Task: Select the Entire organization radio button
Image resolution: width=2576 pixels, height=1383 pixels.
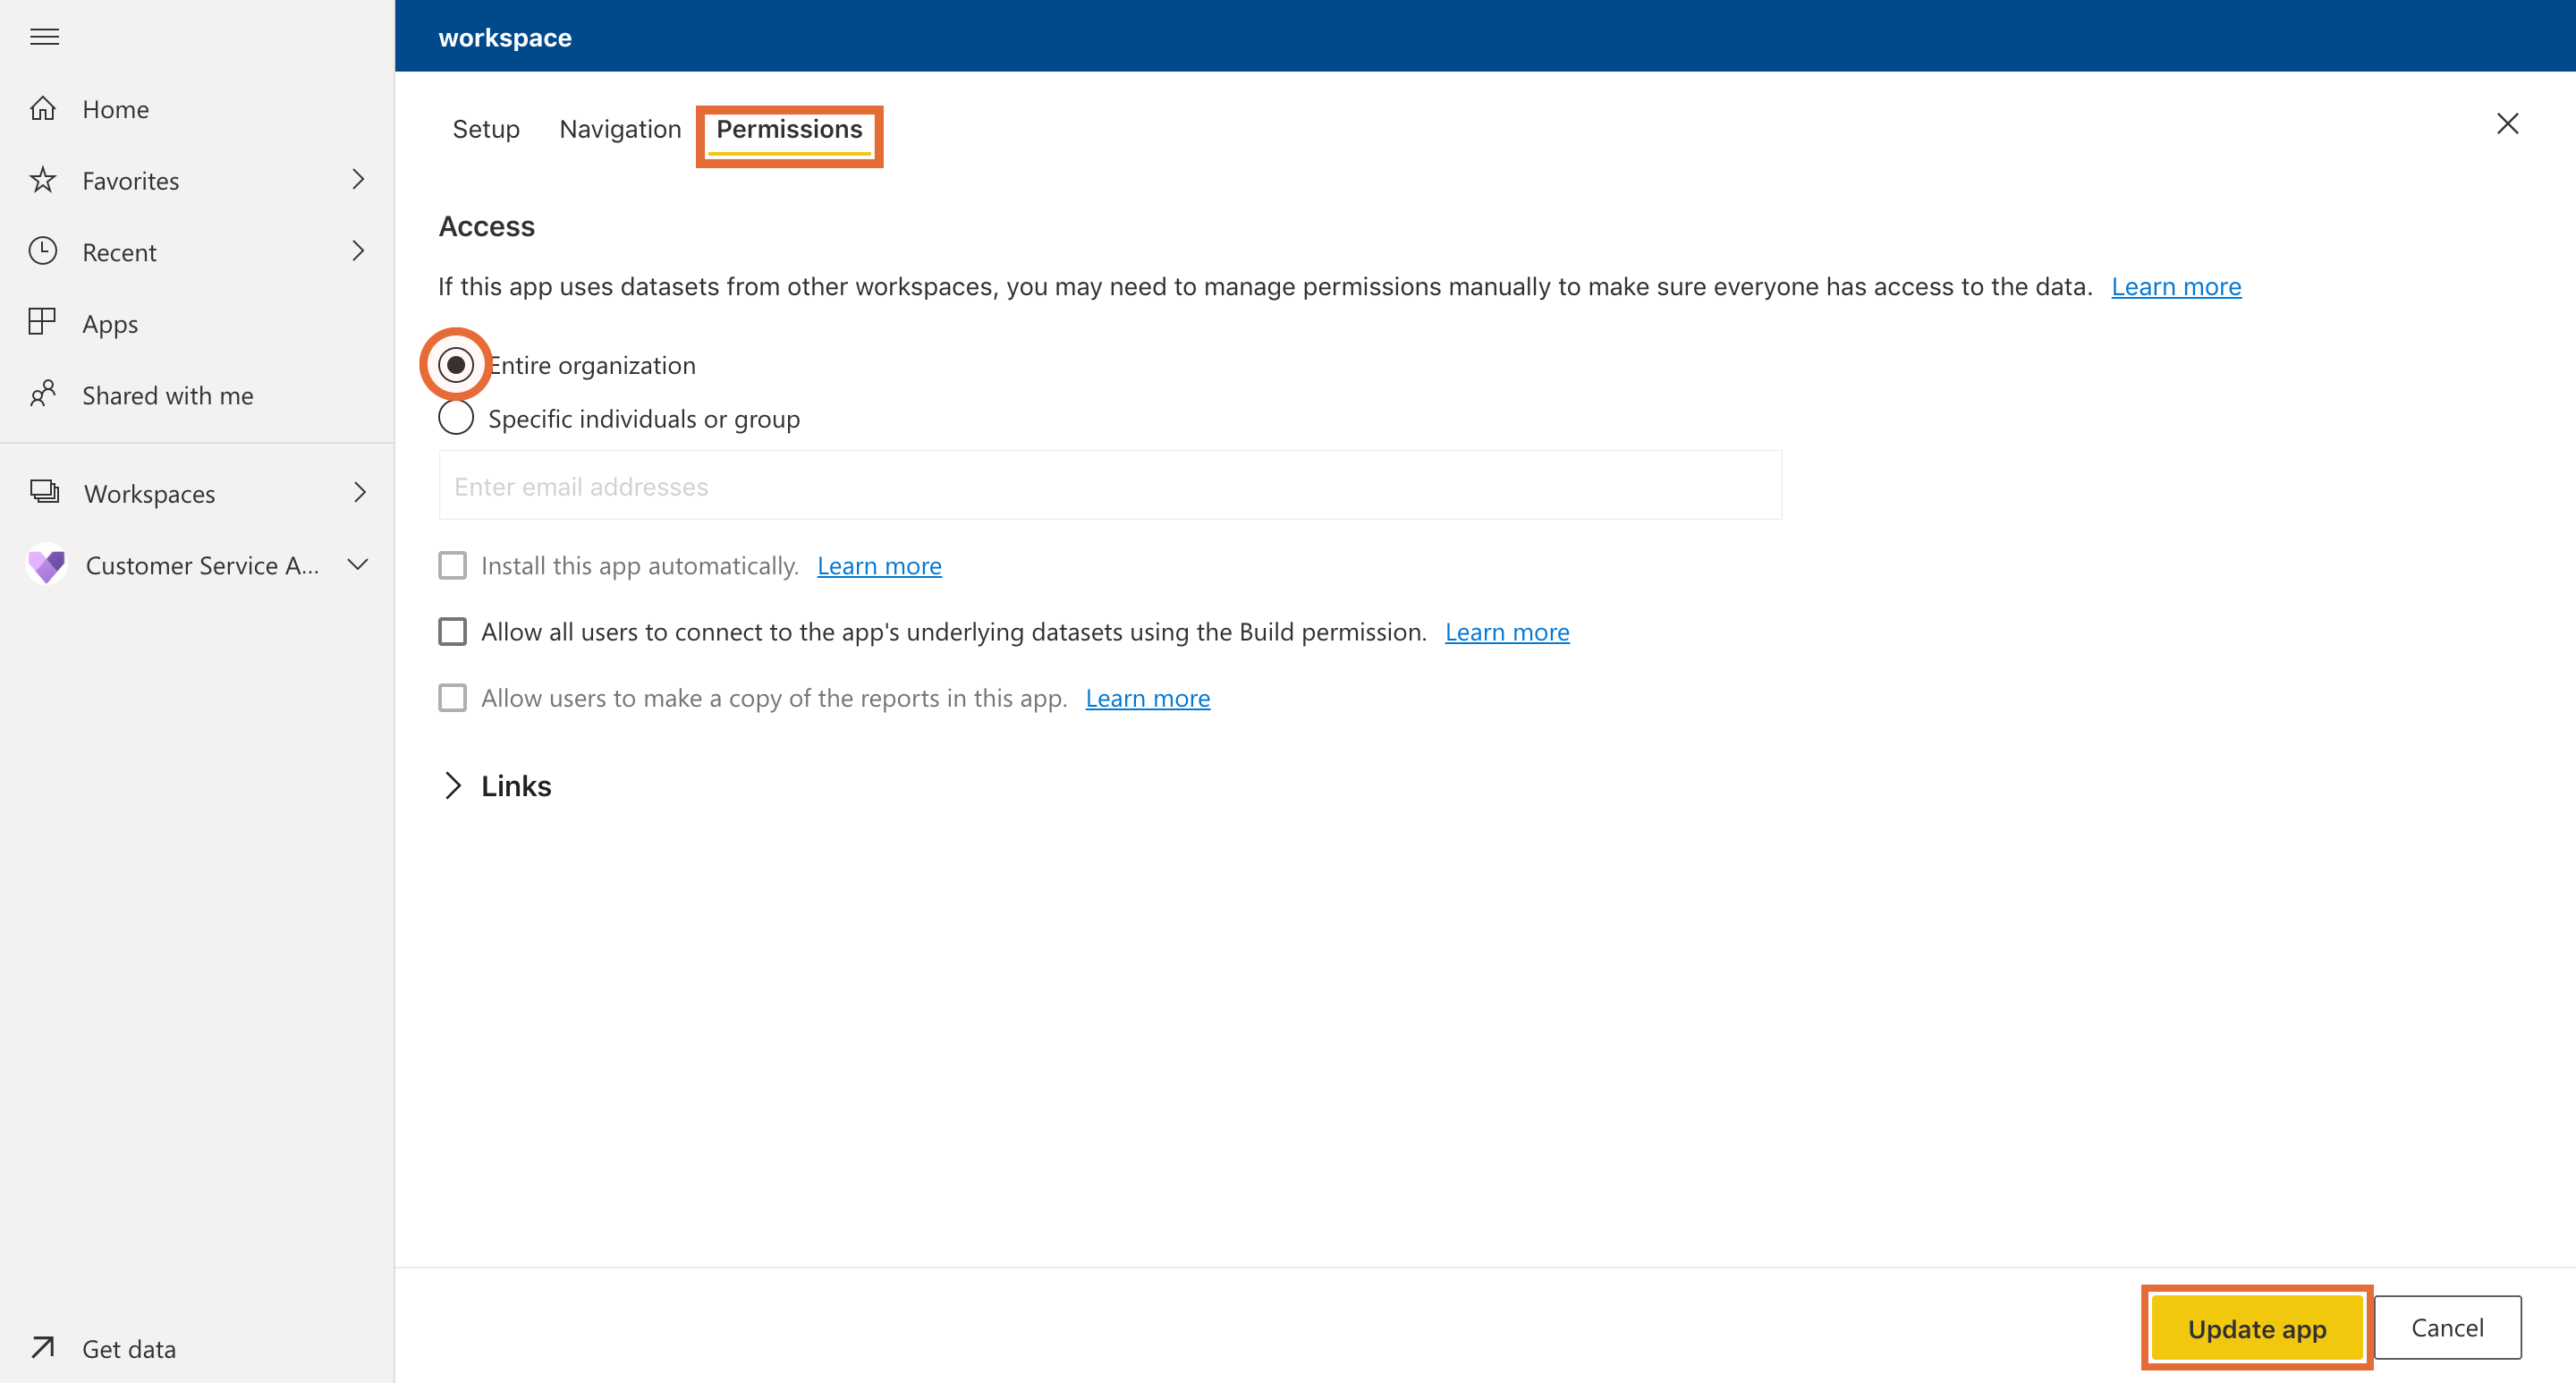Action: coord(456,364)
